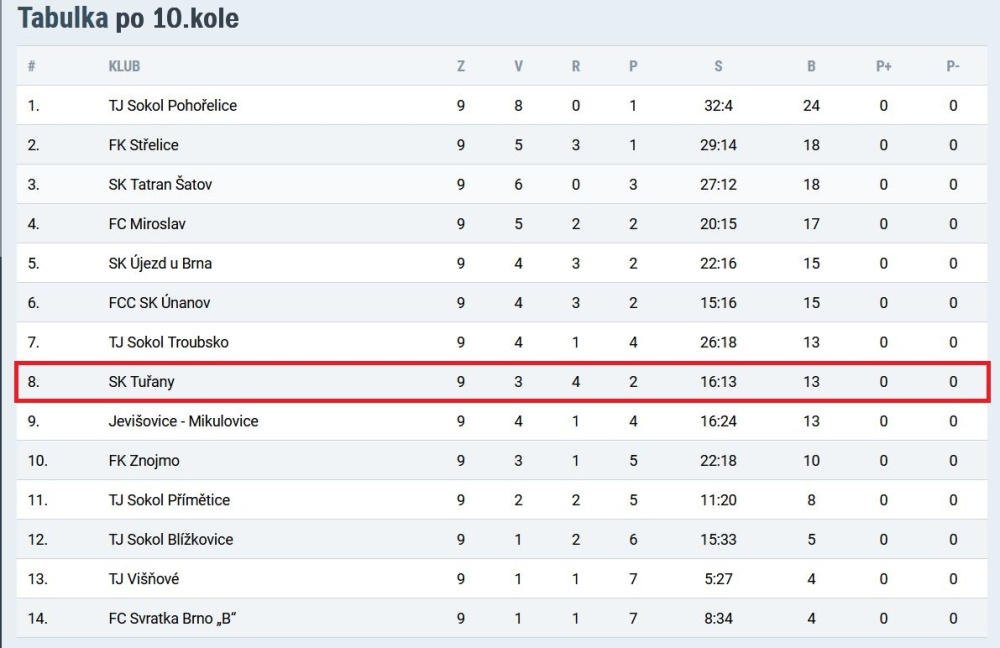Open TJ Sokol Troubsko club page
The width and height of the screenshot is (1000, 648).
pos(168,342)
